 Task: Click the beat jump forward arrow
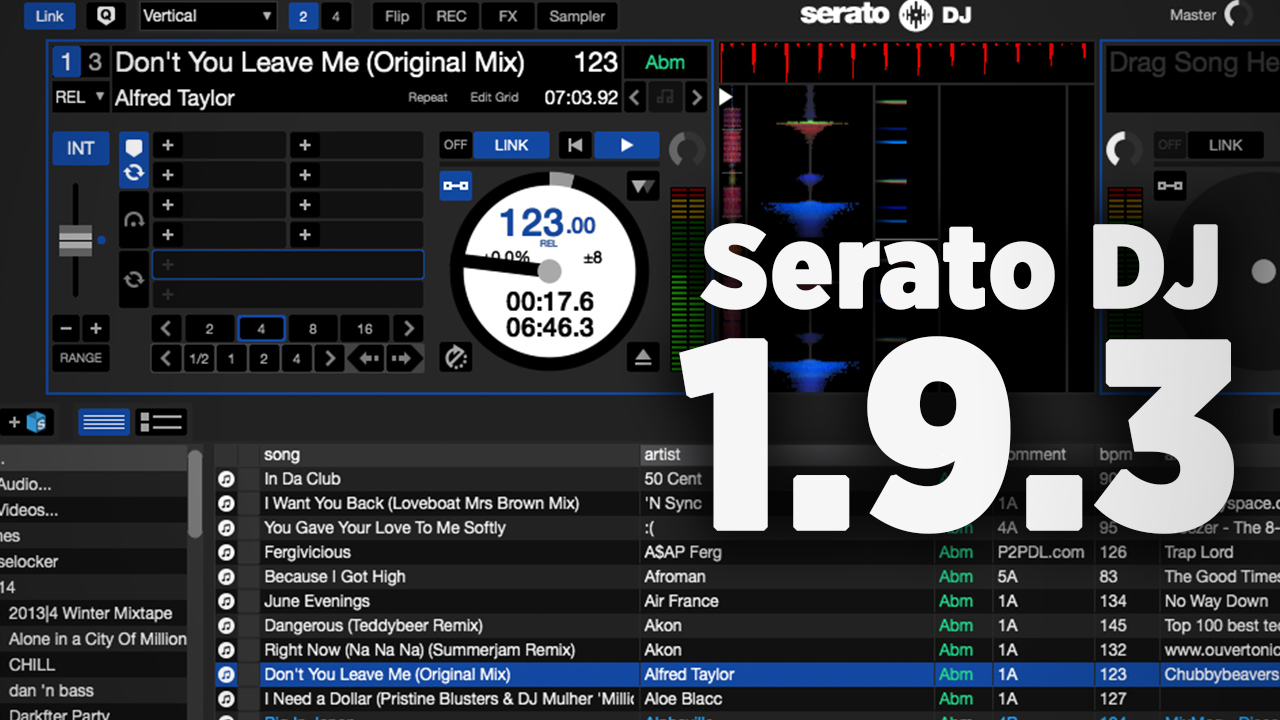pos(401,358)
